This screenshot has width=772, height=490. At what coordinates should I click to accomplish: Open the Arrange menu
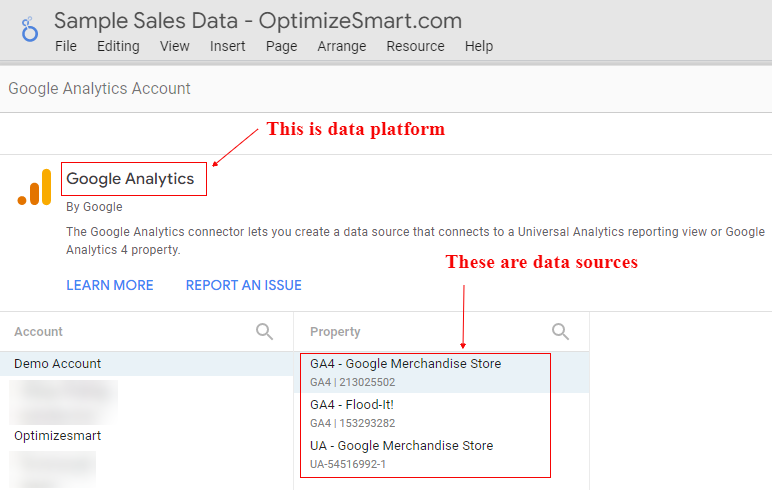pos(342,46)
